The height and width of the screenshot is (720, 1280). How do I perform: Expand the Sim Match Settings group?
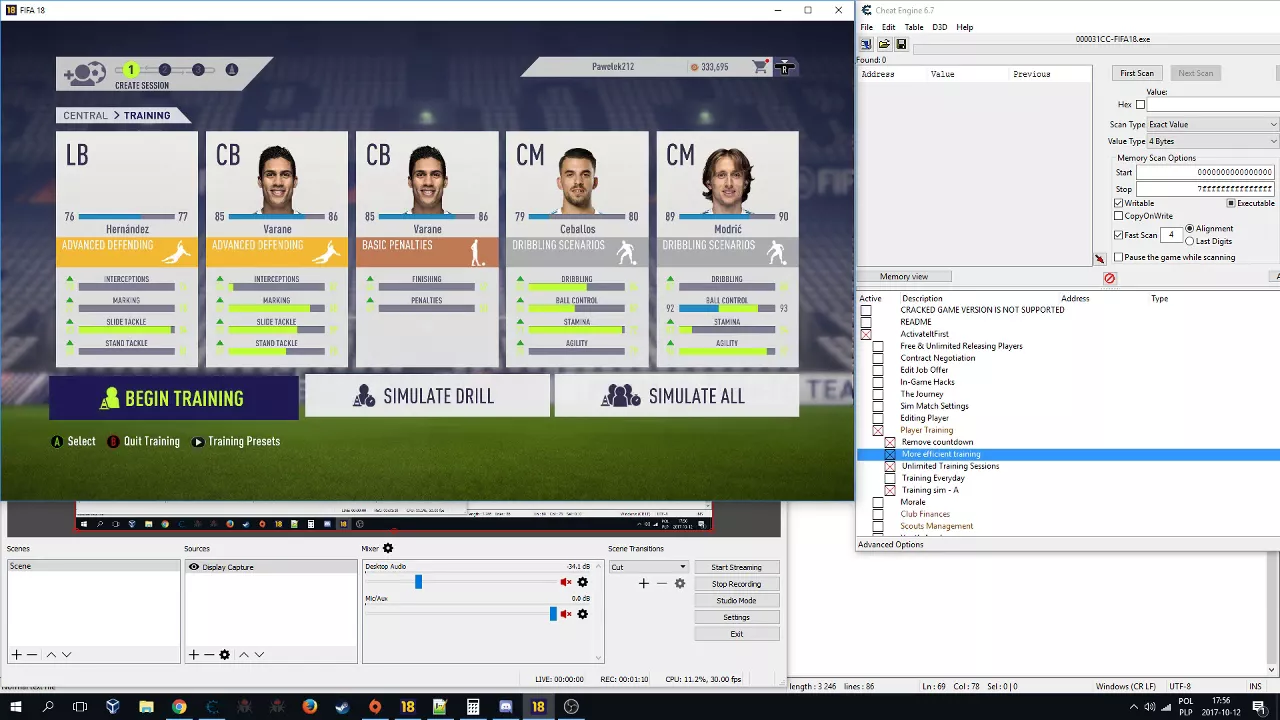point(878,406)
